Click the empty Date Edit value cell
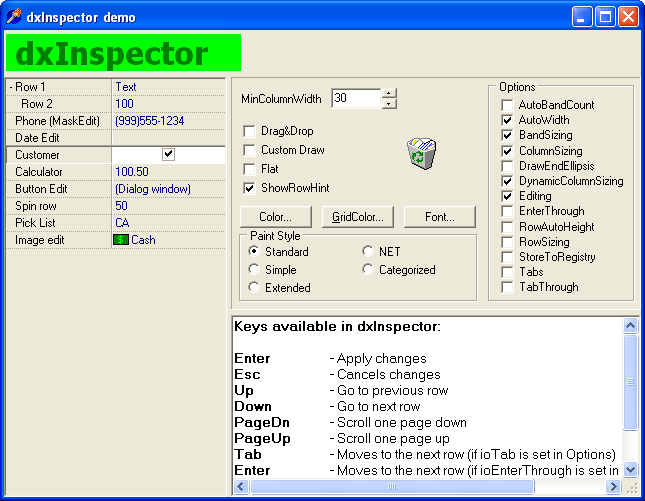The width and height of the screenshot is (645, 501). click(x=168, y=138)
